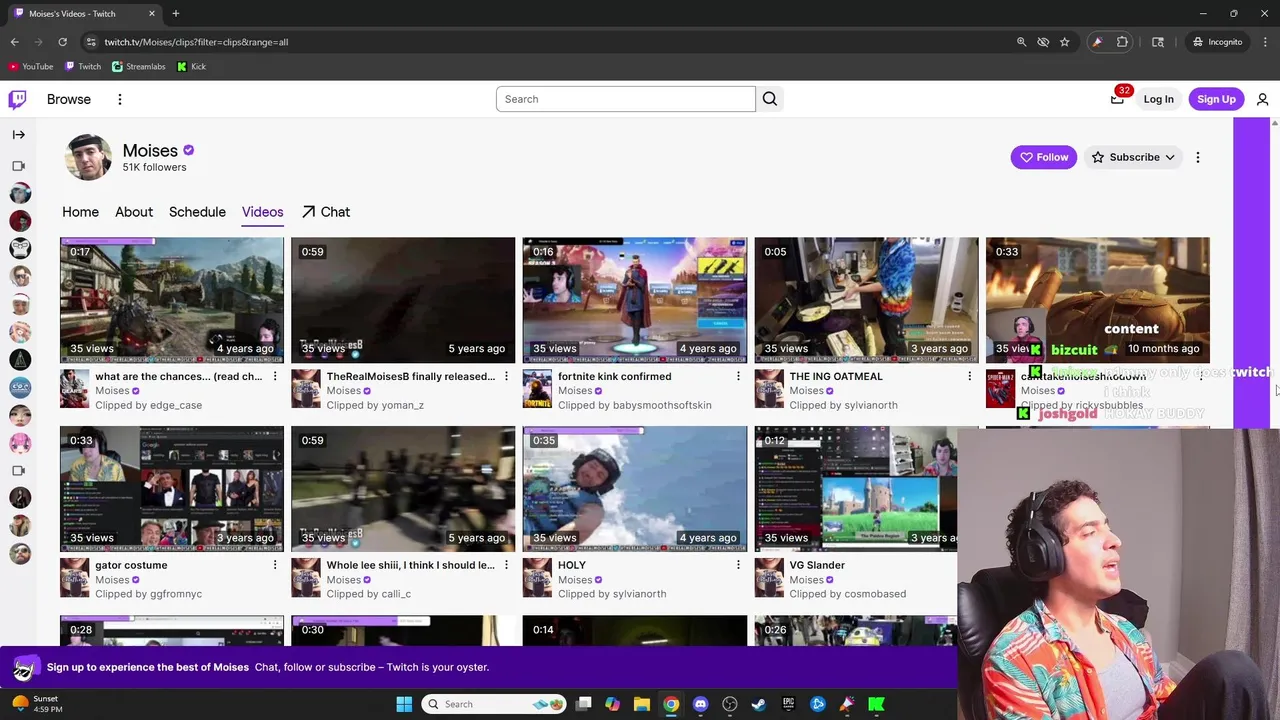Viewport: 1280px width, 720px height.
Task: Open the Twitch bookmark
Action: 83,66
